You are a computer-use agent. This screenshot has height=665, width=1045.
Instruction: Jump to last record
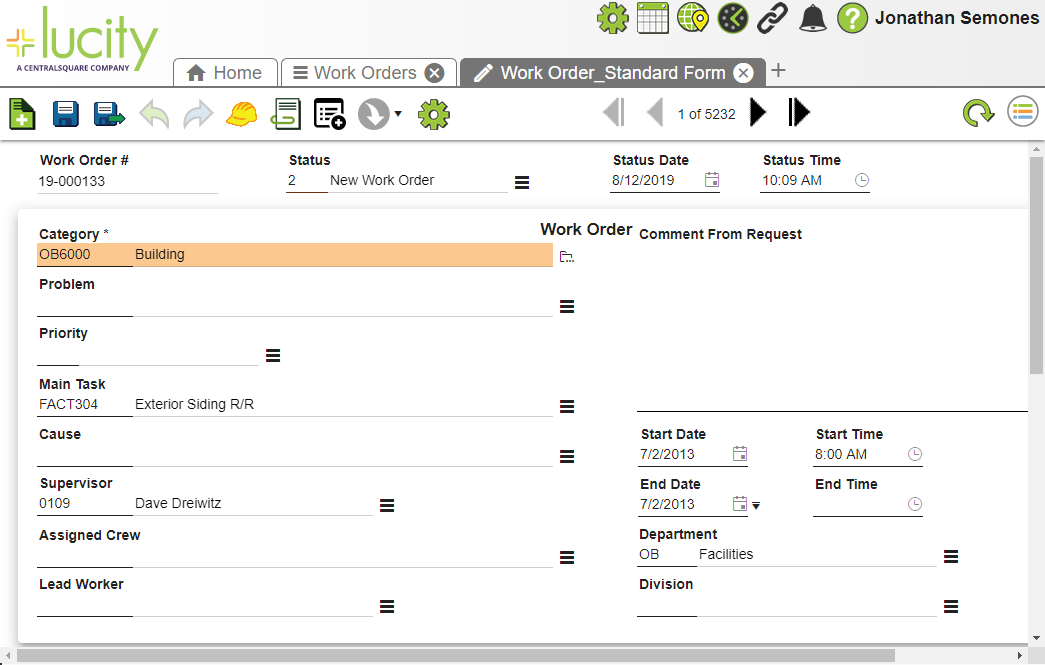coord(798,112)
